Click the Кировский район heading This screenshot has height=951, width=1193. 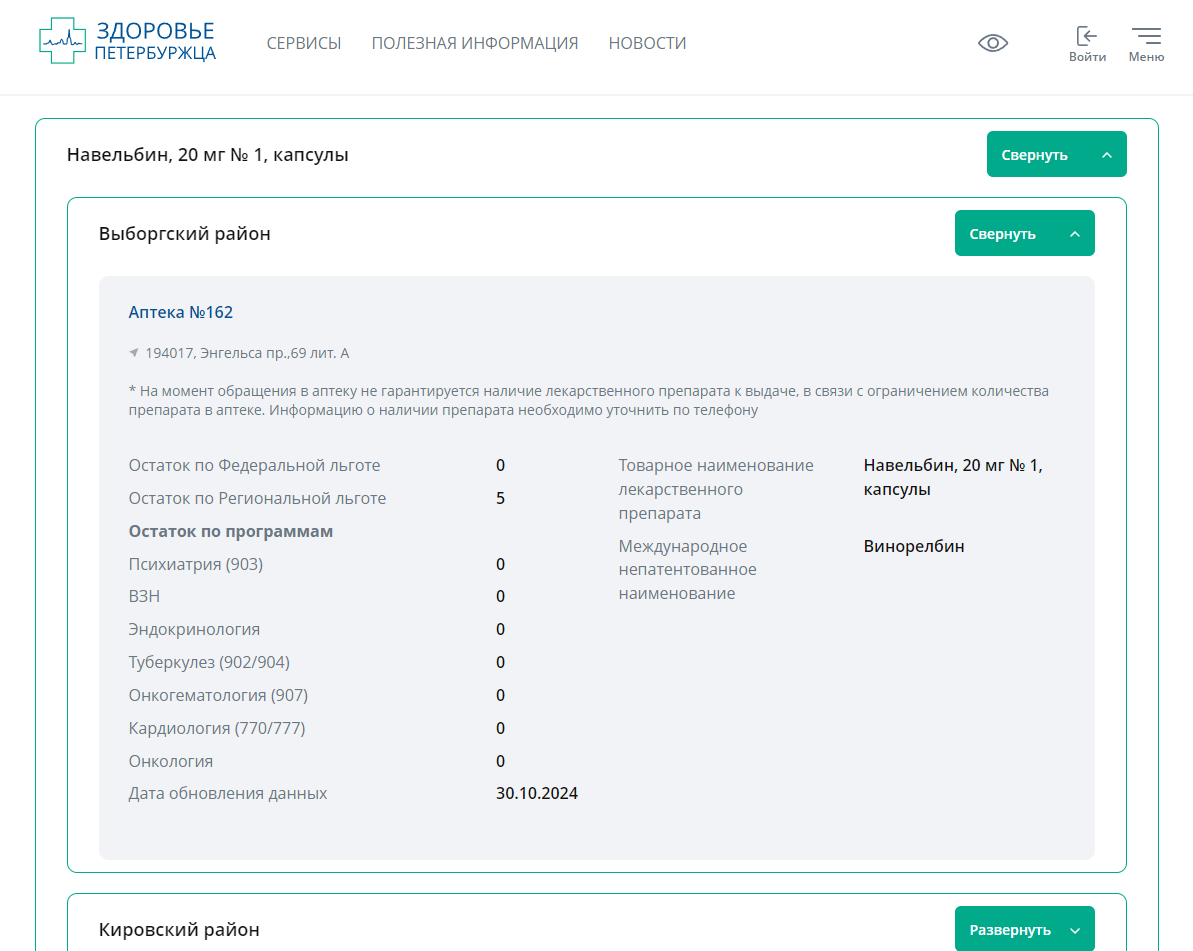coord(180,930)
